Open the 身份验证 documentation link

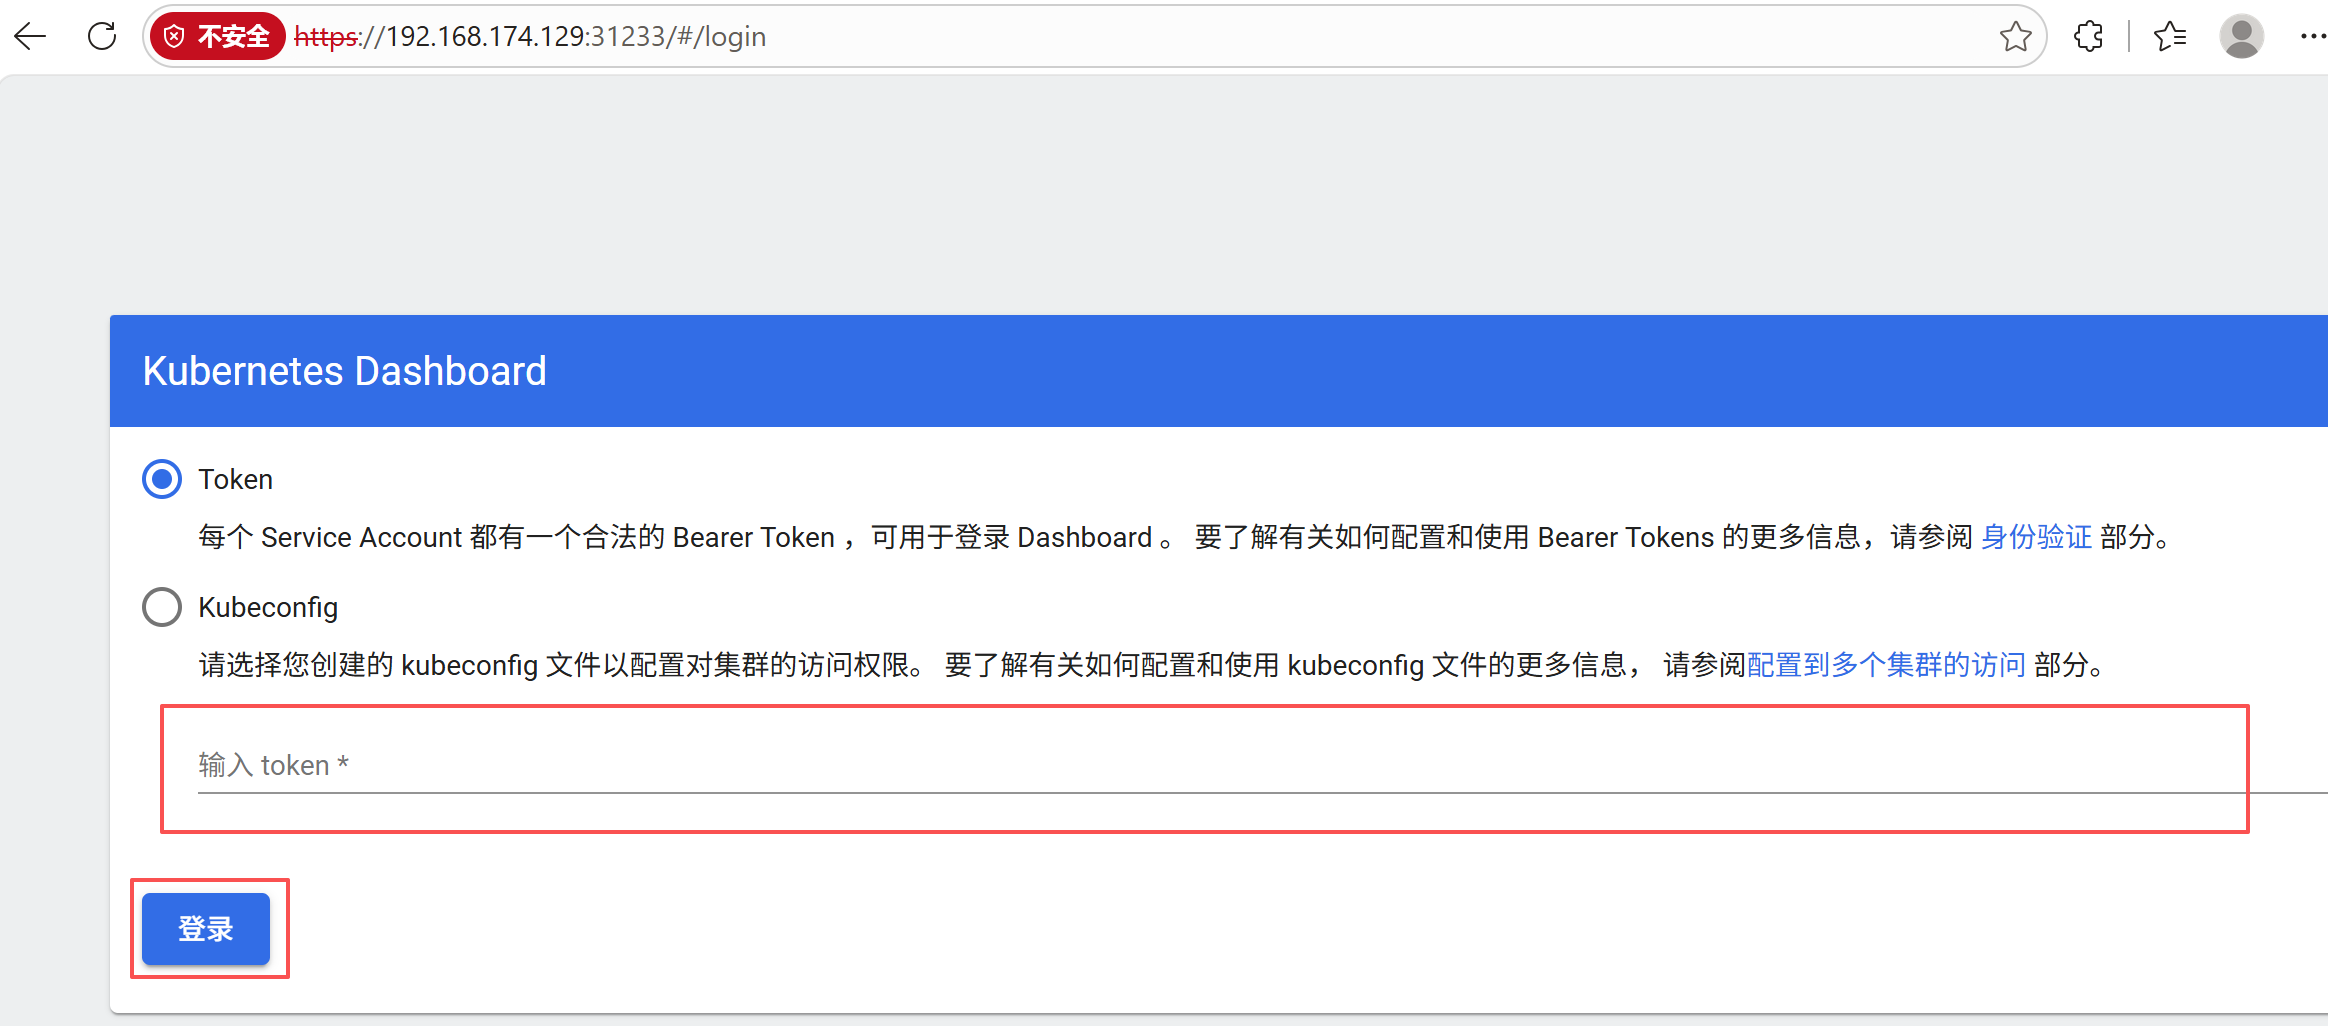[2036, 537]
